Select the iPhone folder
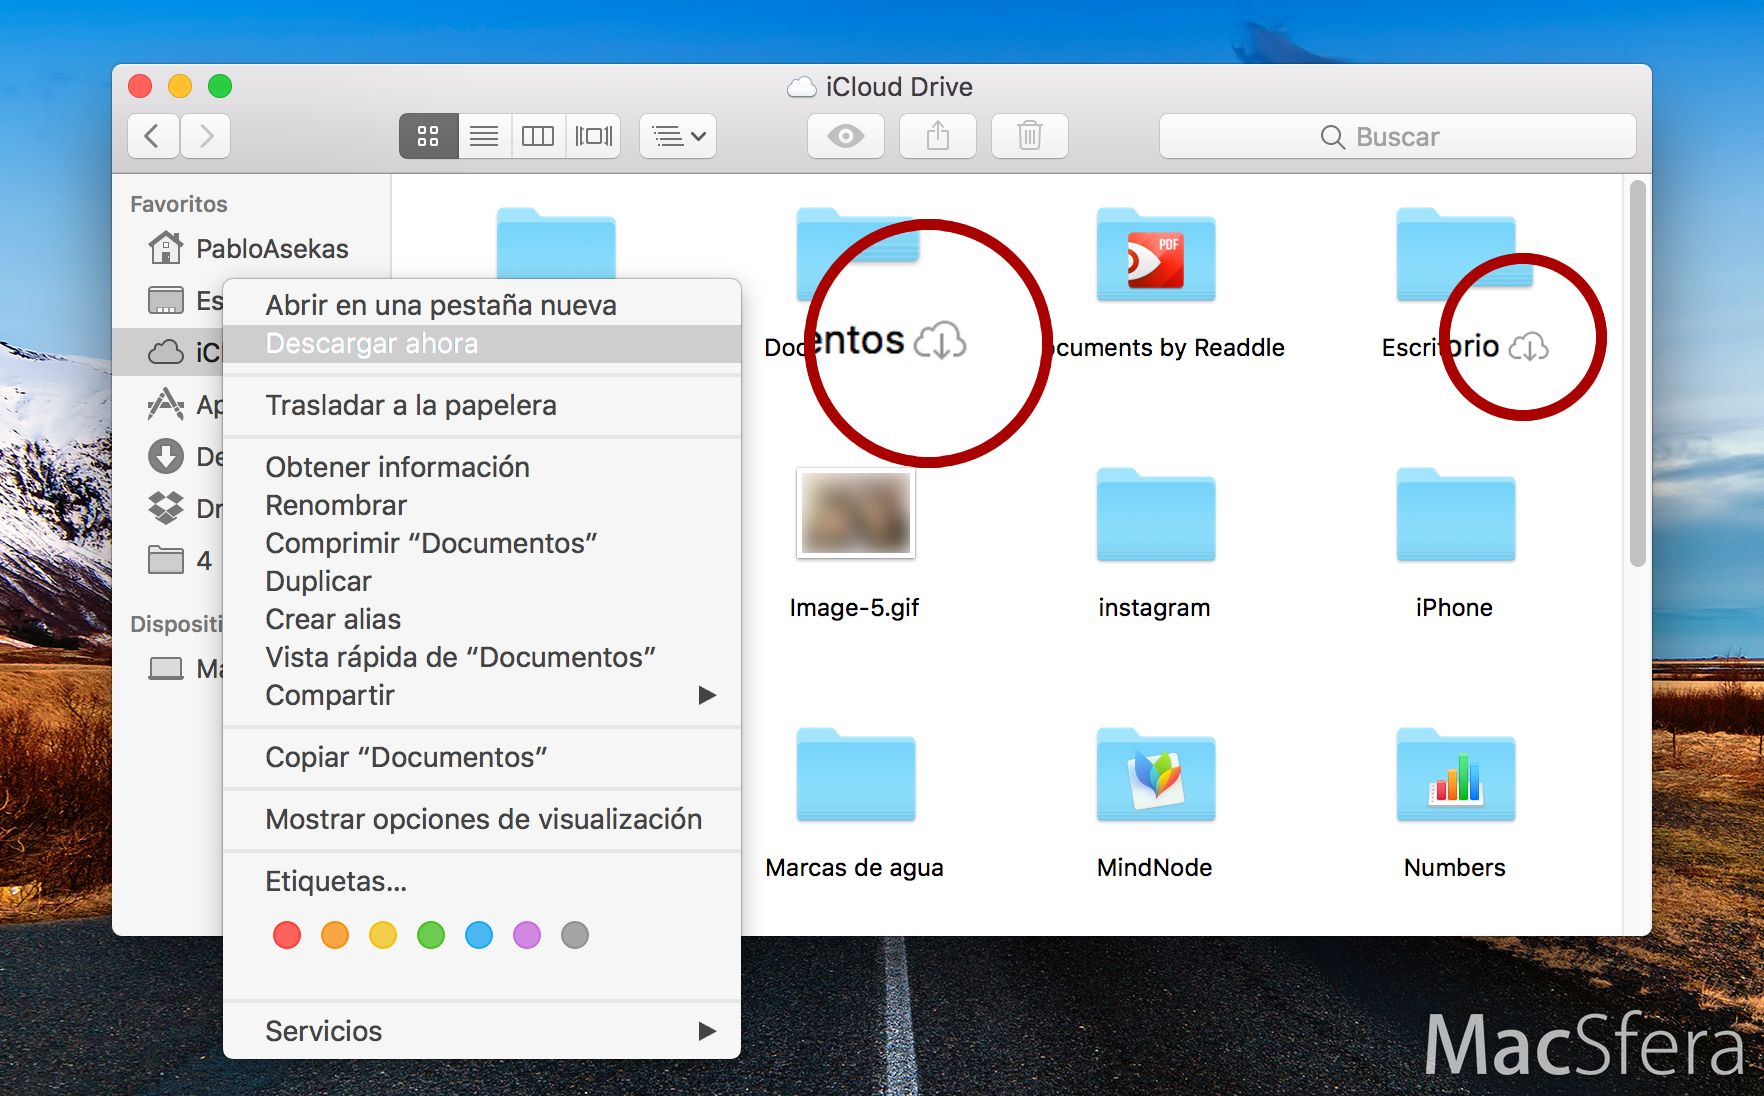This screenshot has width=1764, height=1096. coord(1456,514)
